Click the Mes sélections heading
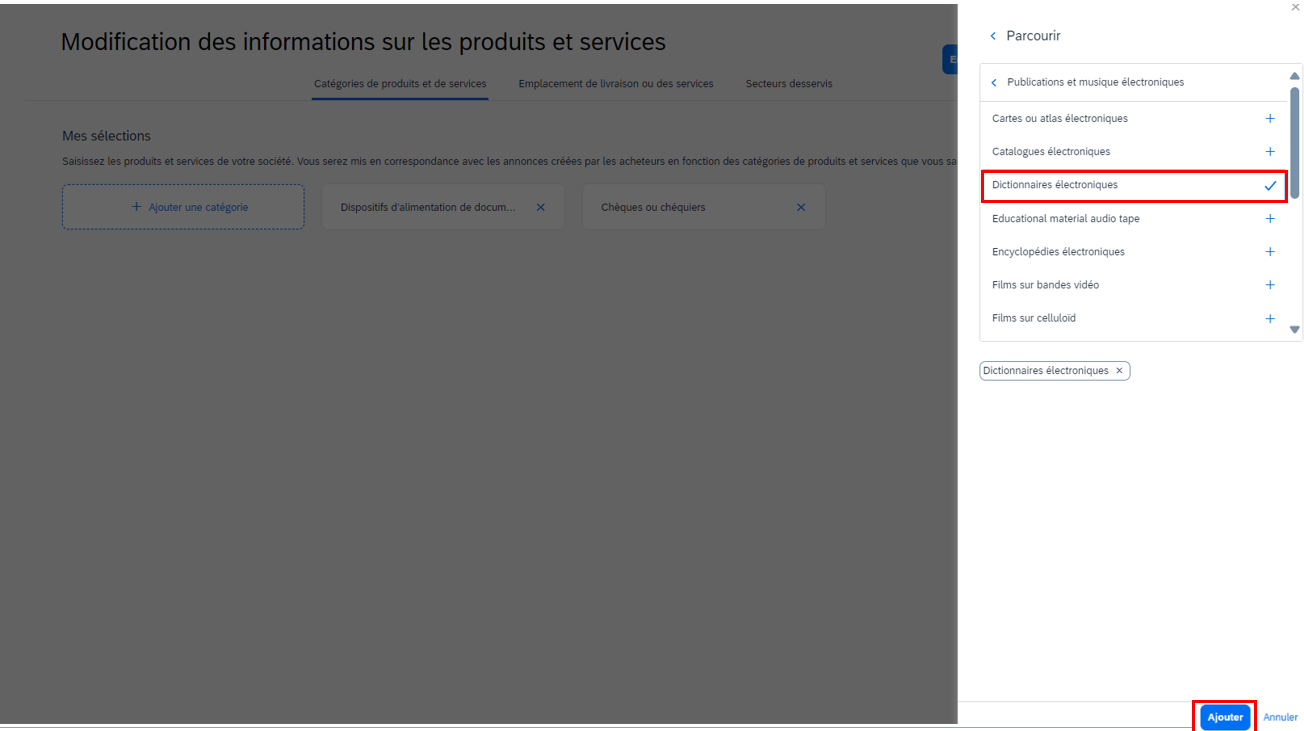Image resolution: width=1304 pixels, height=731 pixels. (106, 136)
